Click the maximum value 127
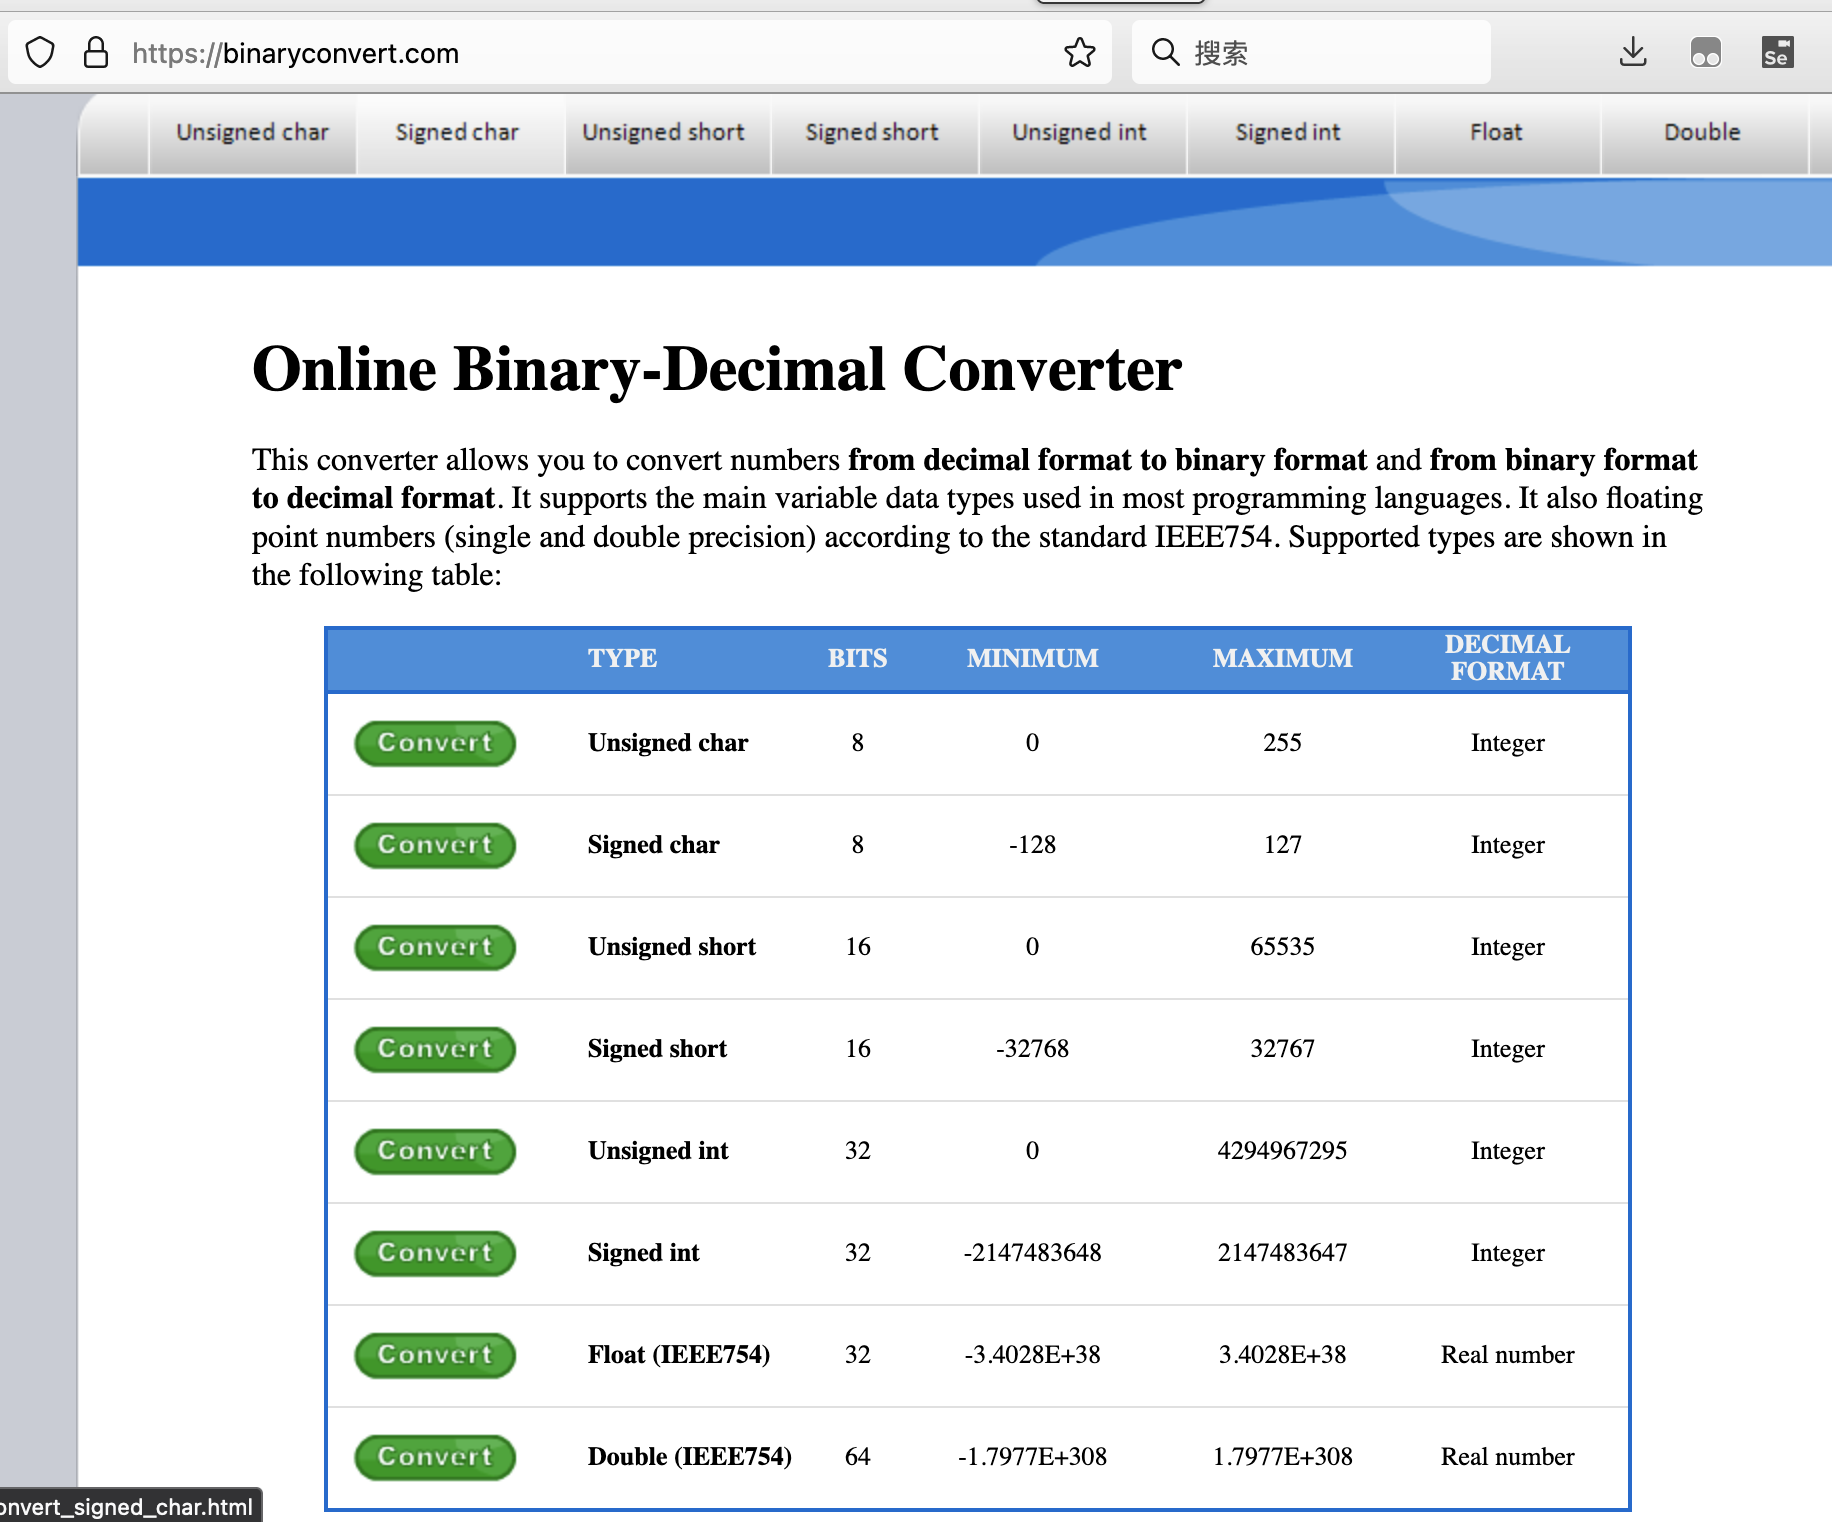 [1282, 845]
